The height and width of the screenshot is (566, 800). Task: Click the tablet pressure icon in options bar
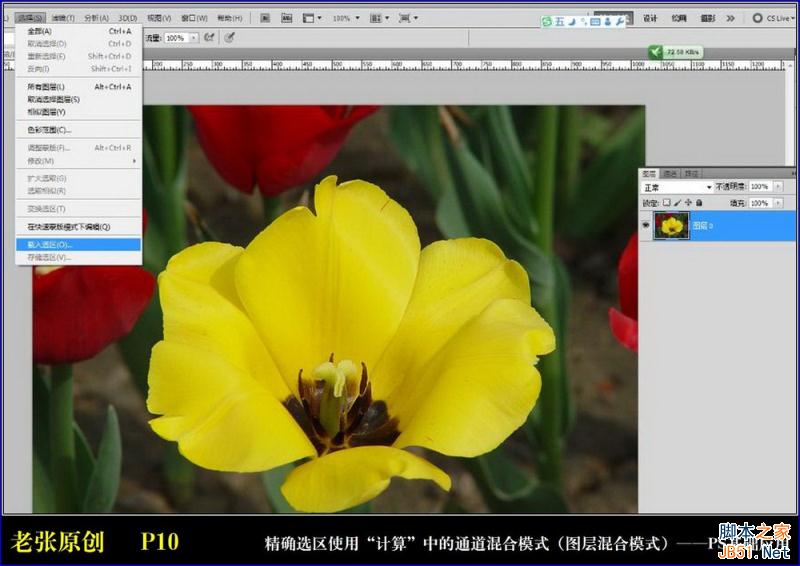click(x=230, y=37)
